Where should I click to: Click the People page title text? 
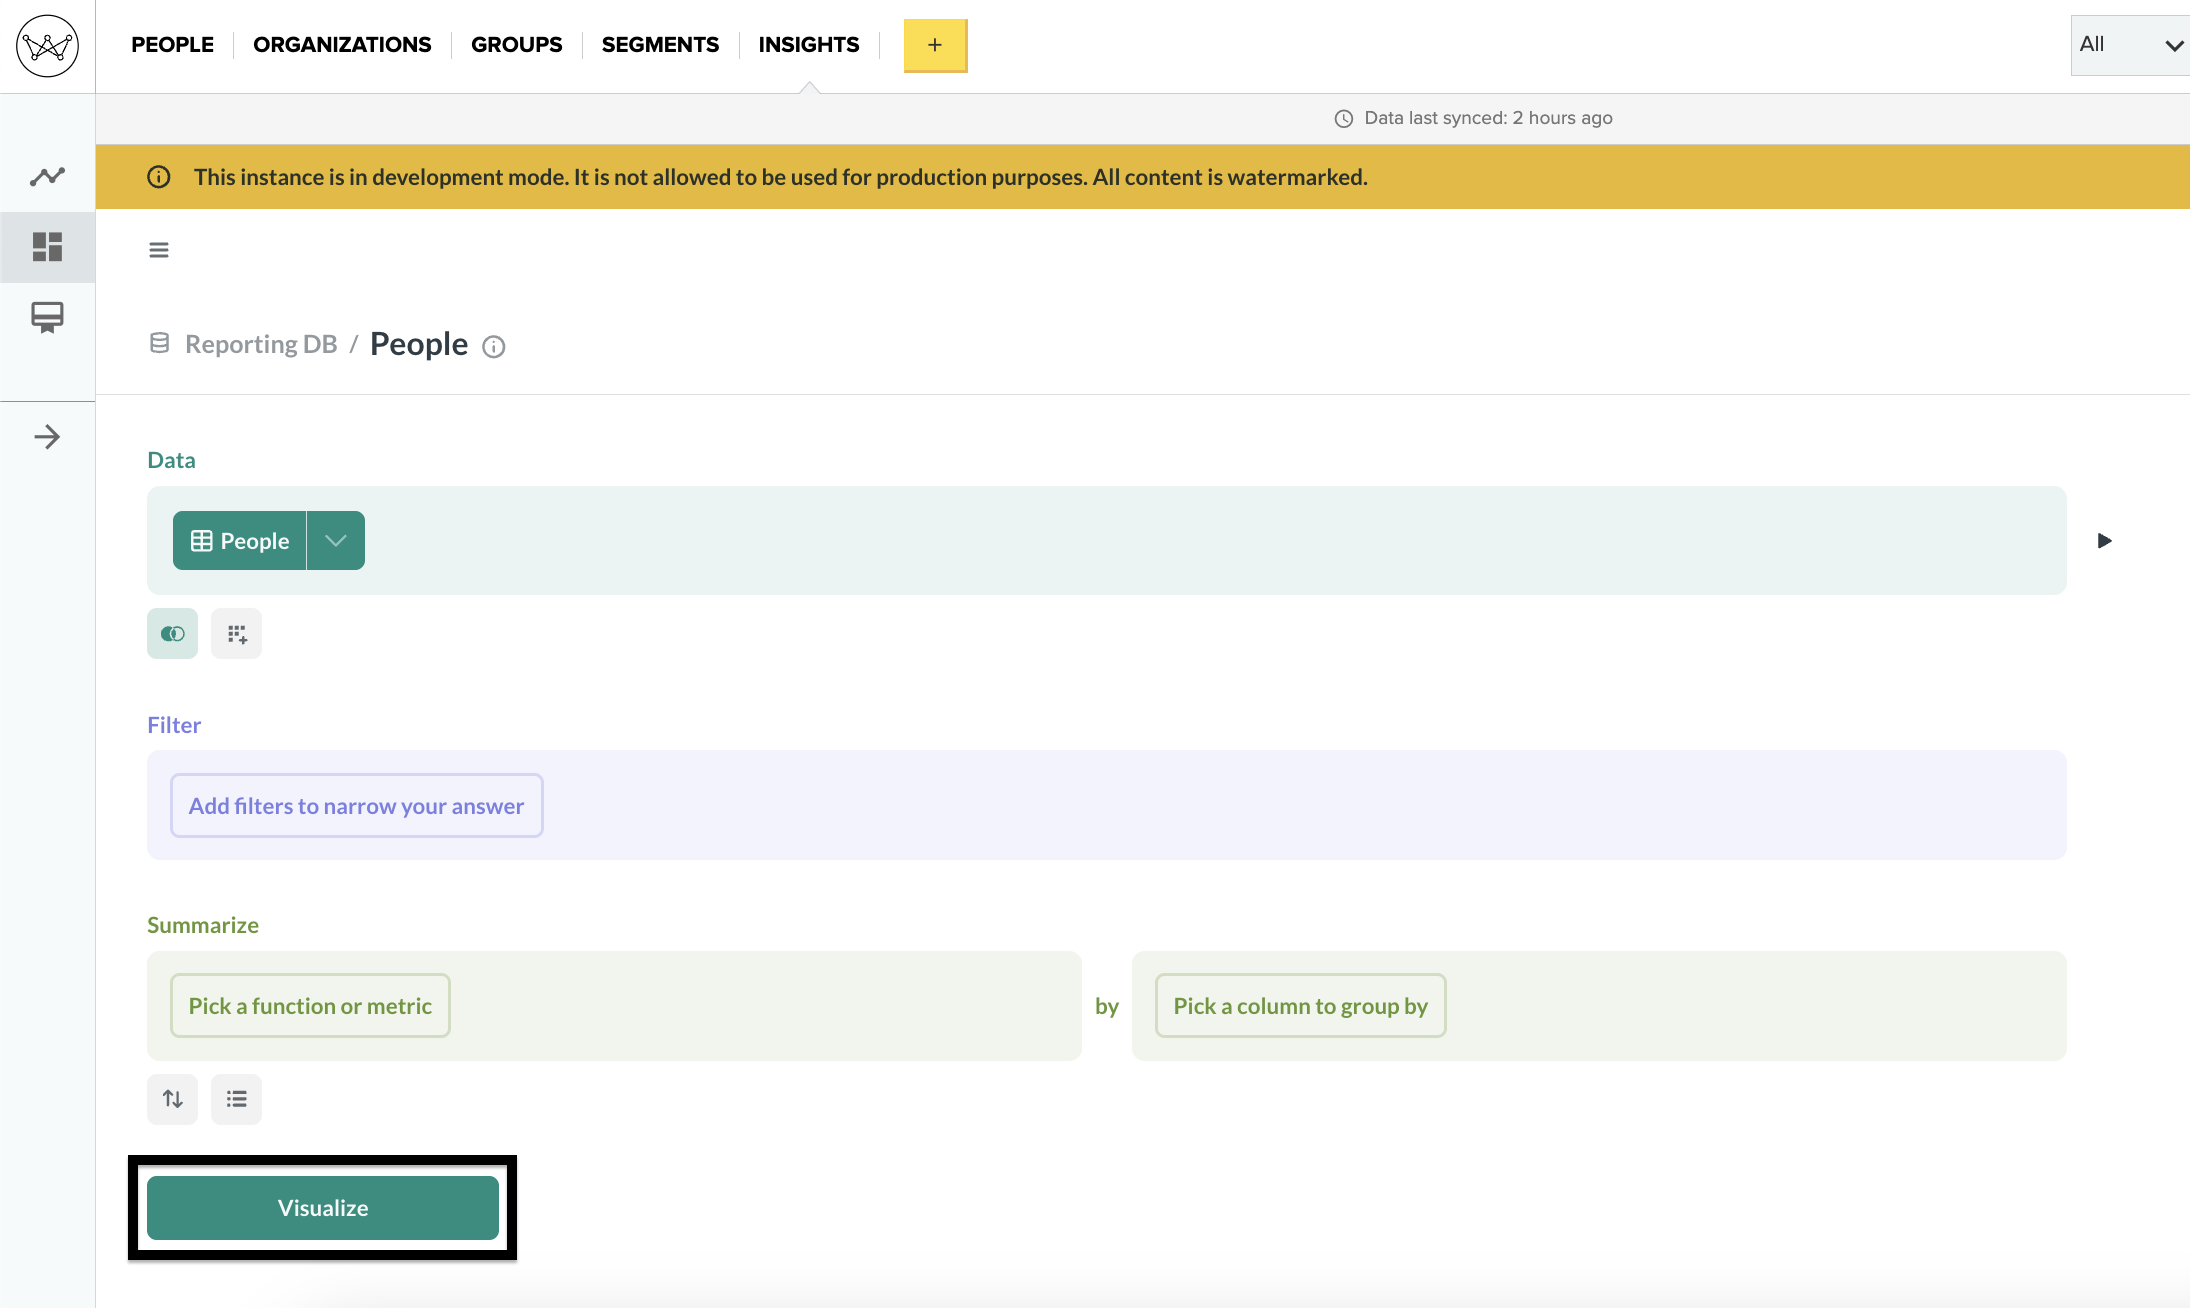pyautogui.click(x=419, y=344)
